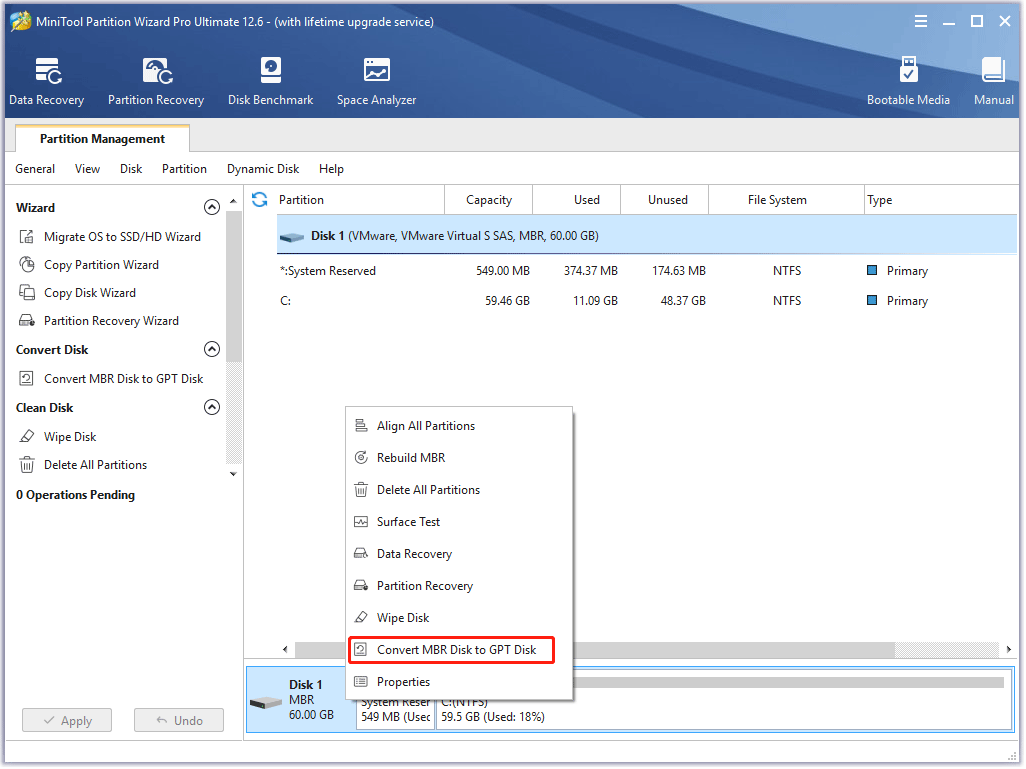Click sidebar Convert MBR Disk to GPT Disk

pyautogui.click(x=124, y=379)
